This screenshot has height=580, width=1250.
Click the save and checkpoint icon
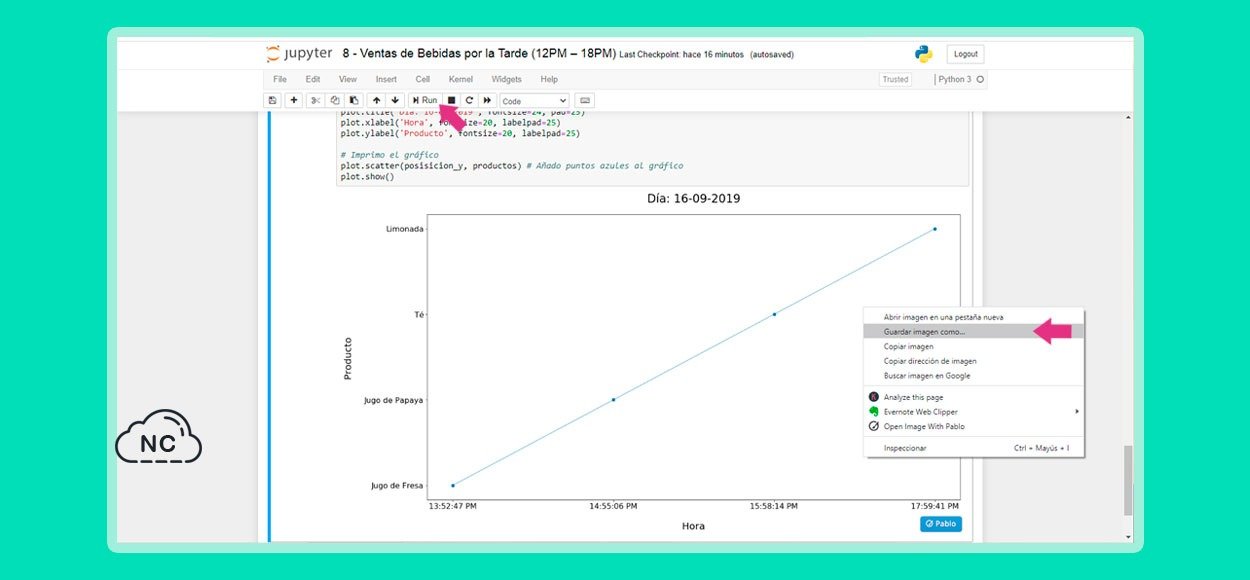(272, 100)
